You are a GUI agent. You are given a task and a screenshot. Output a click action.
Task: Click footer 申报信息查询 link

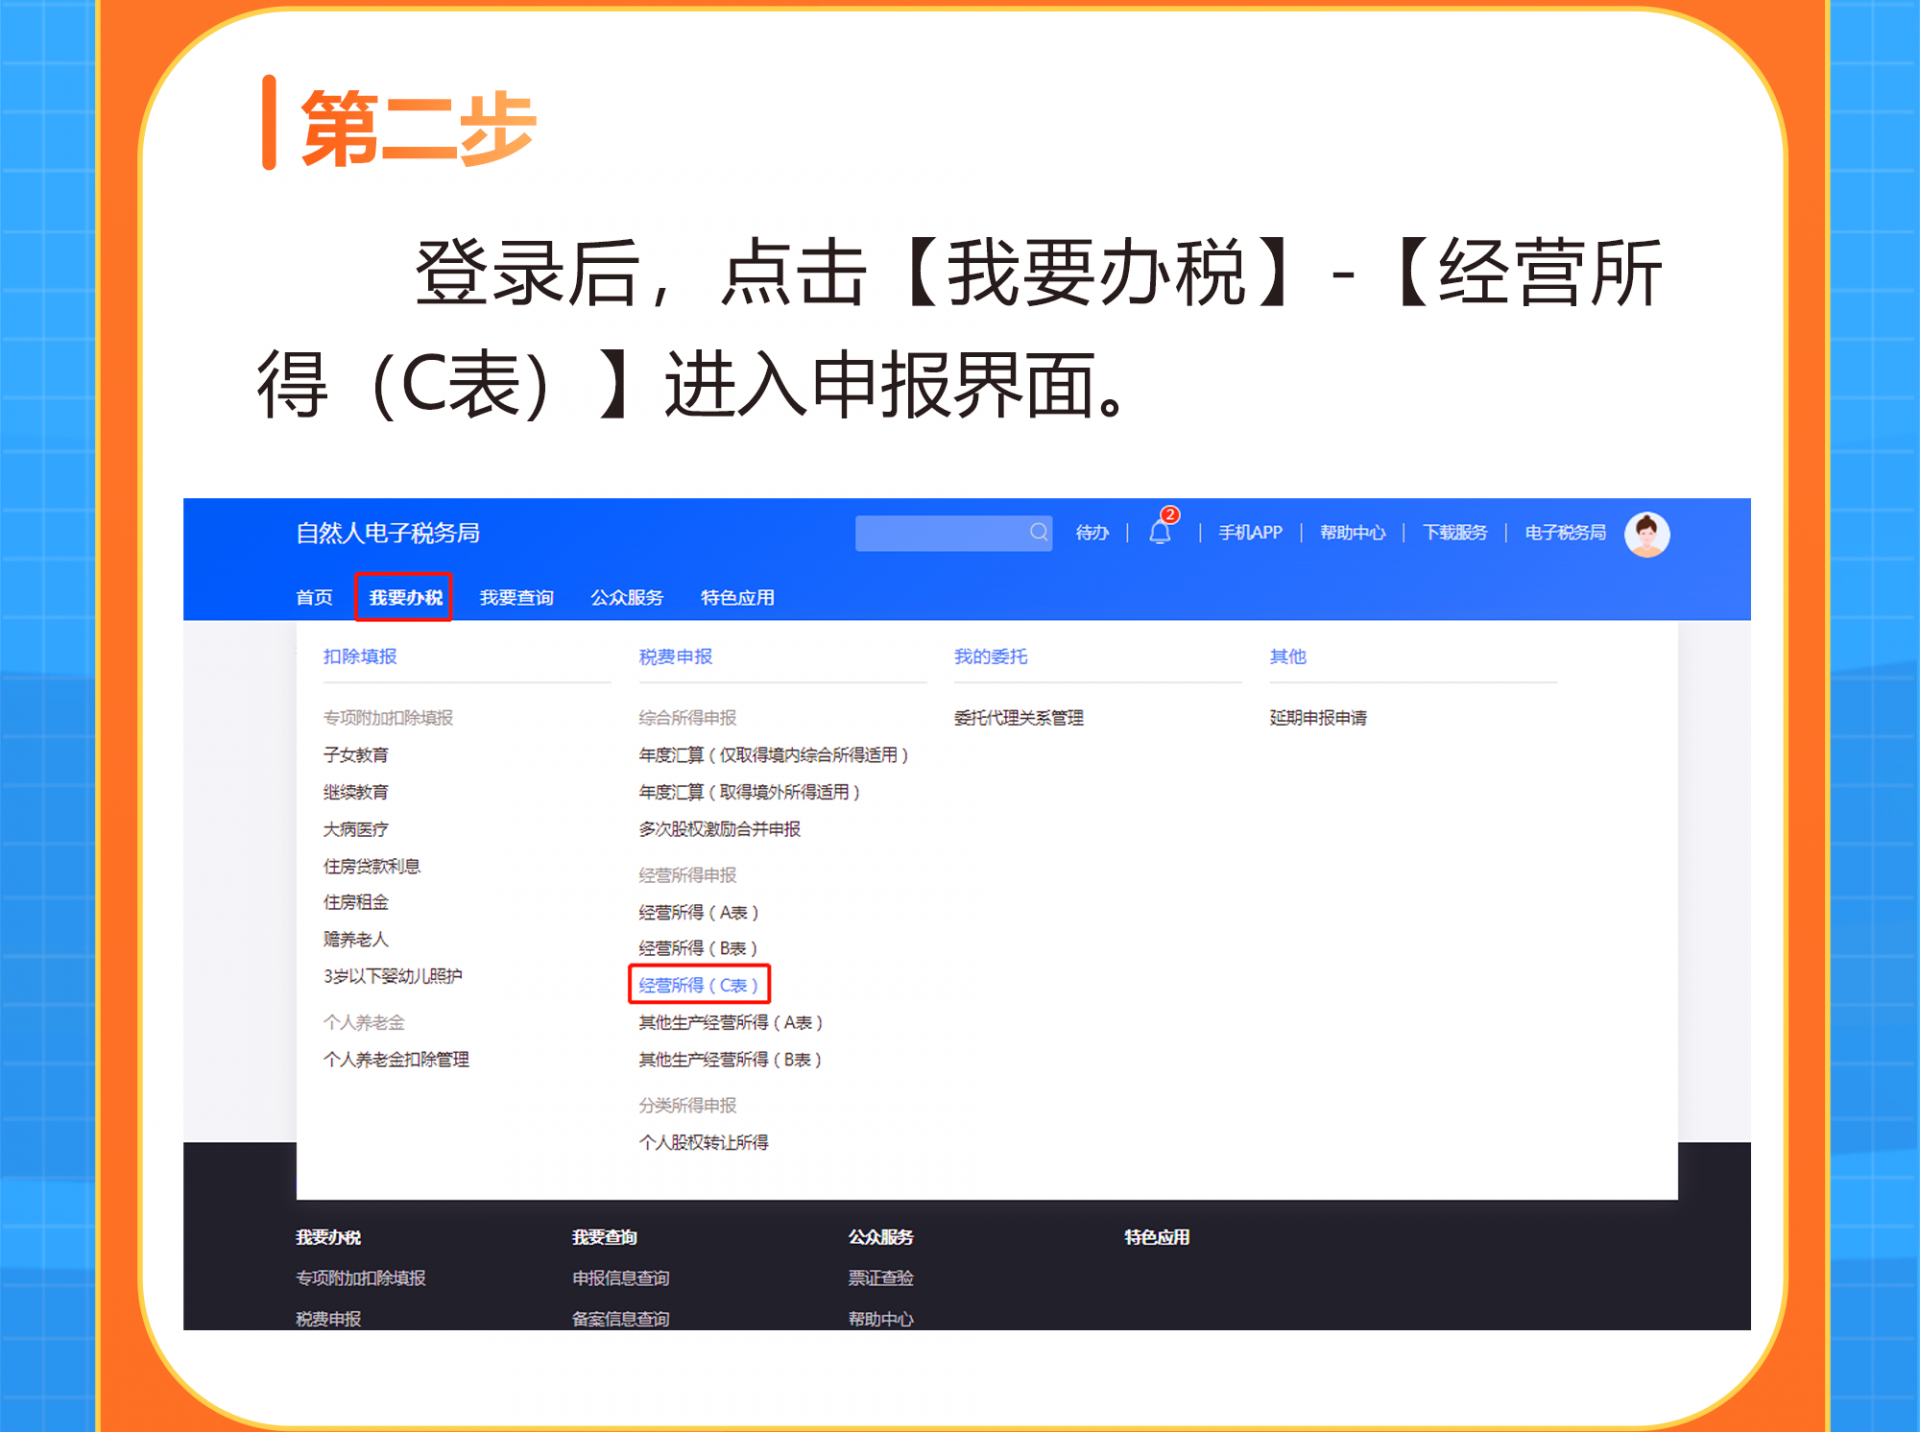[621, 1278]
